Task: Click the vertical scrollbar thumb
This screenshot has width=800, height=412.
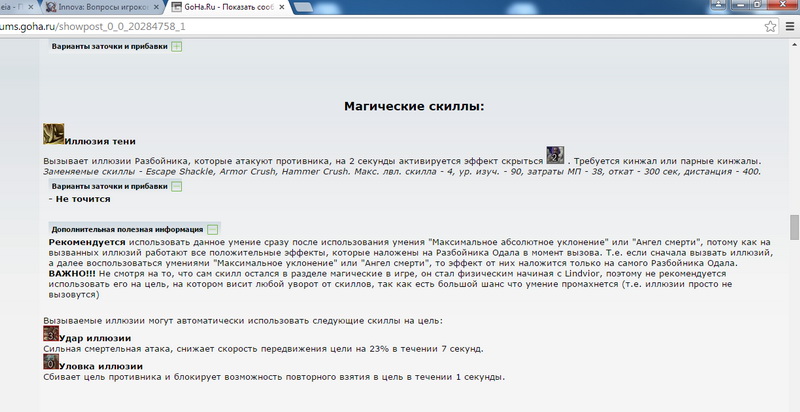Action: [x=794, y=227]
